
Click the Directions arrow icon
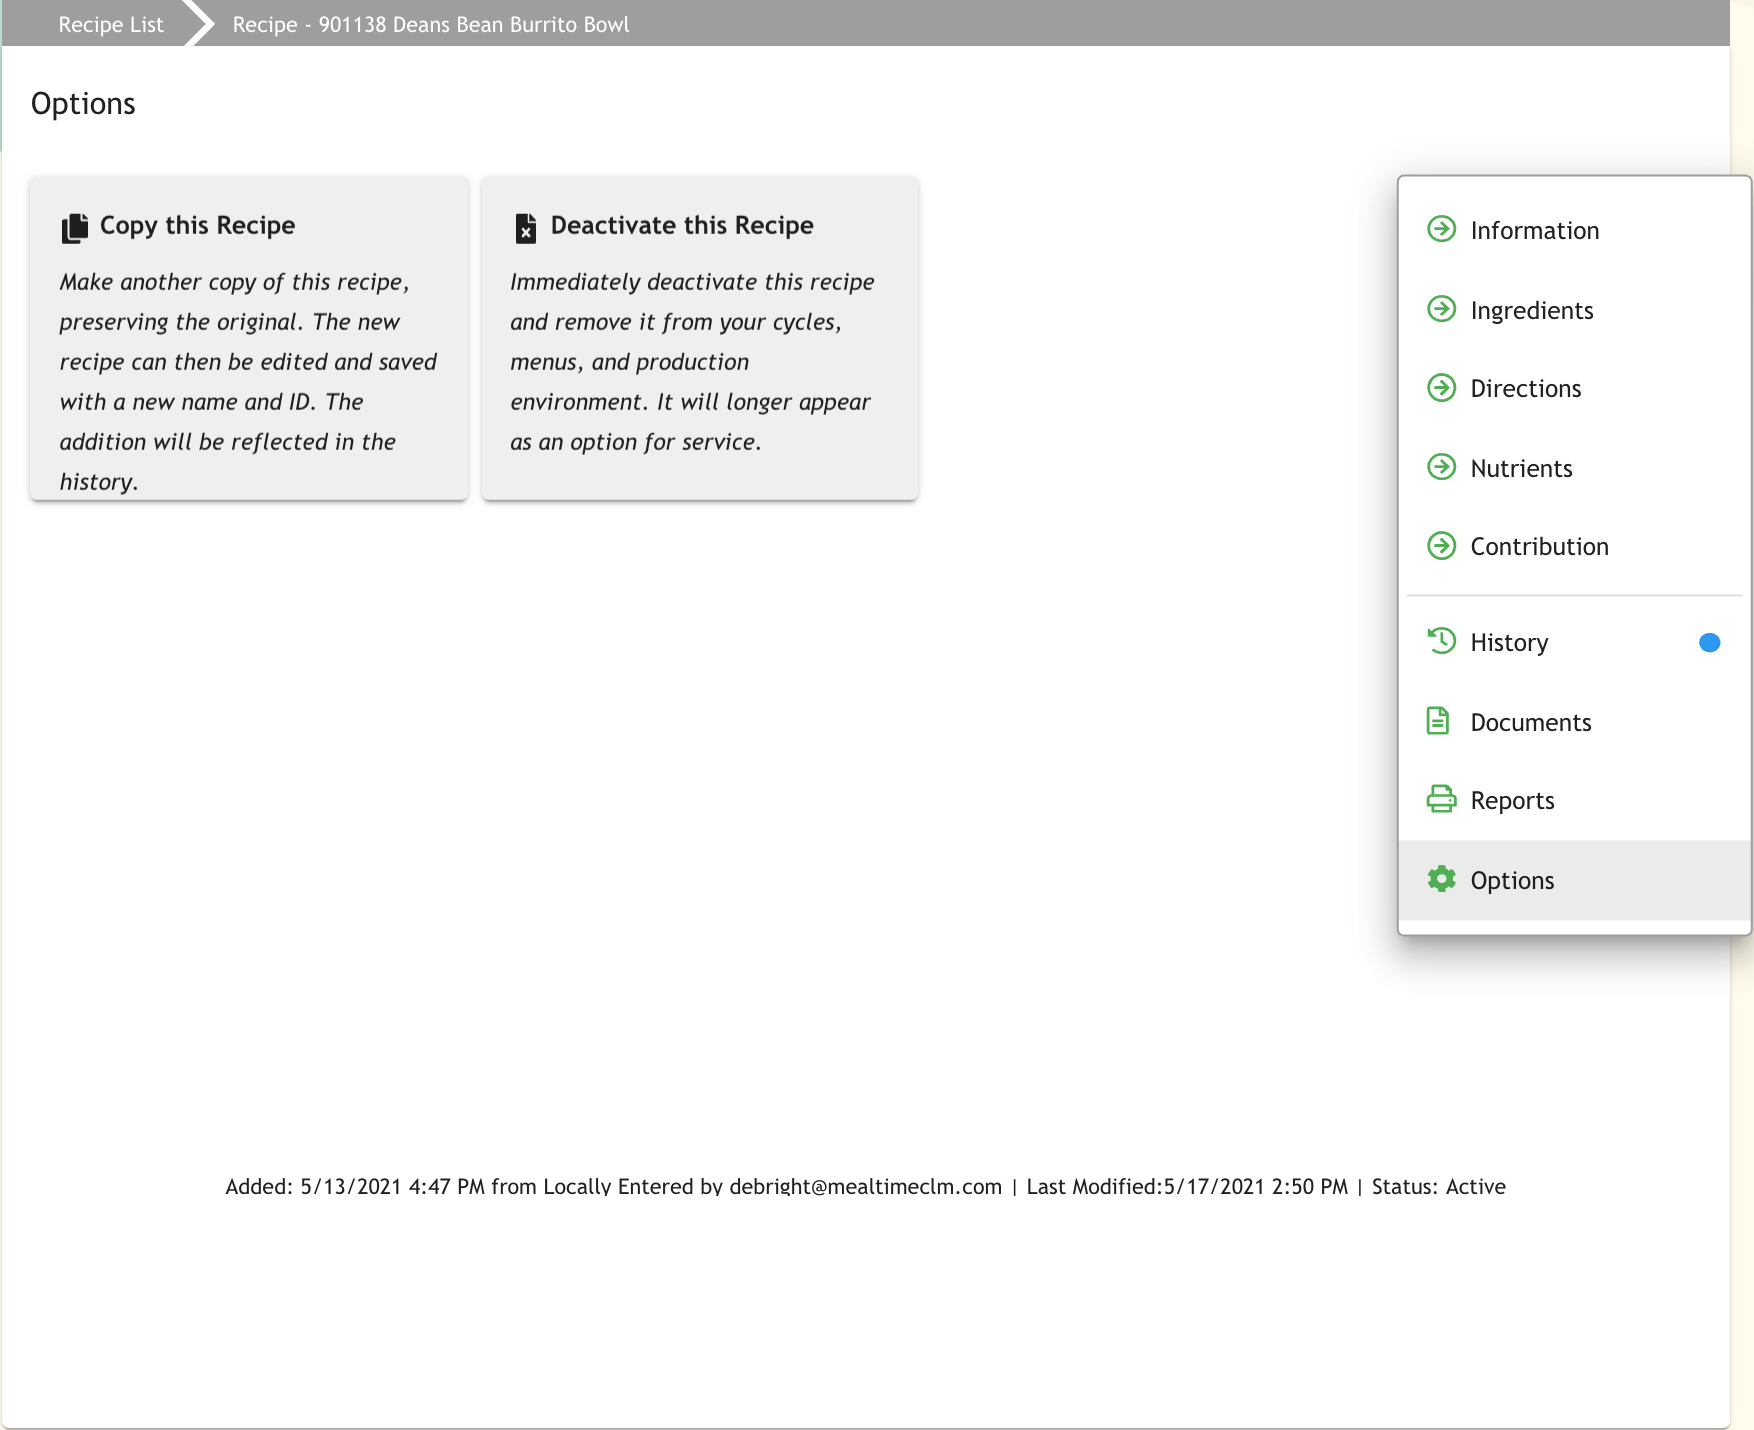pos(1441,387)
